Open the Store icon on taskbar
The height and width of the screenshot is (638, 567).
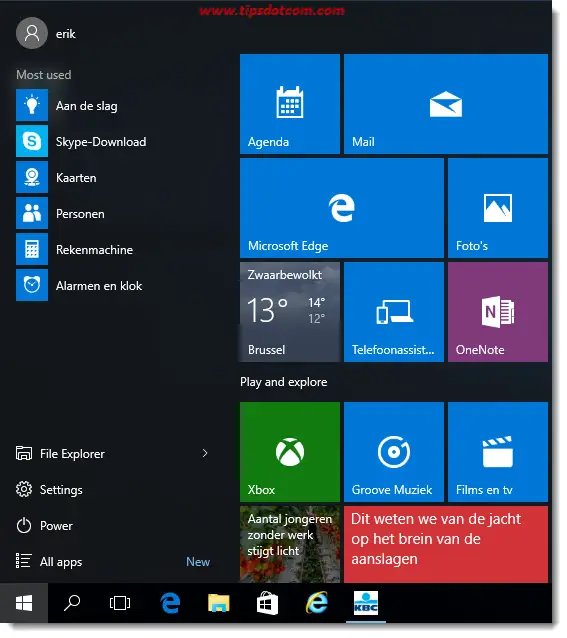pos(267,603)
